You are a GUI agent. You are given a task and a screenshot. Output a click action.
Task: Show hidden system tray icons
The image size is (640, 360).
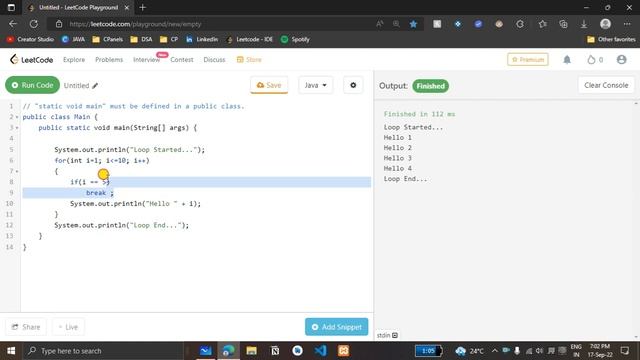[x=495, y=351]
